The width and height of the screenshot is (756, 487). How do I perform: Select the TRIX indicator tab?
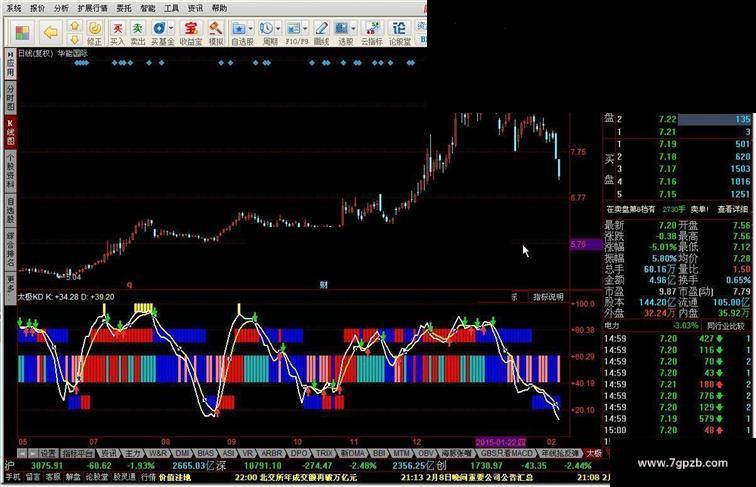click(x=324, y=453)
